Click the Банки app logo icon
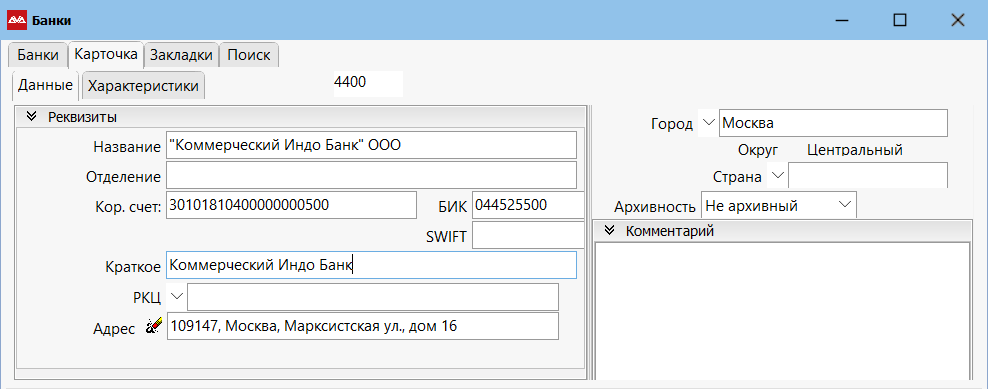The image size is (988, 389). click(x=16, y=20)
